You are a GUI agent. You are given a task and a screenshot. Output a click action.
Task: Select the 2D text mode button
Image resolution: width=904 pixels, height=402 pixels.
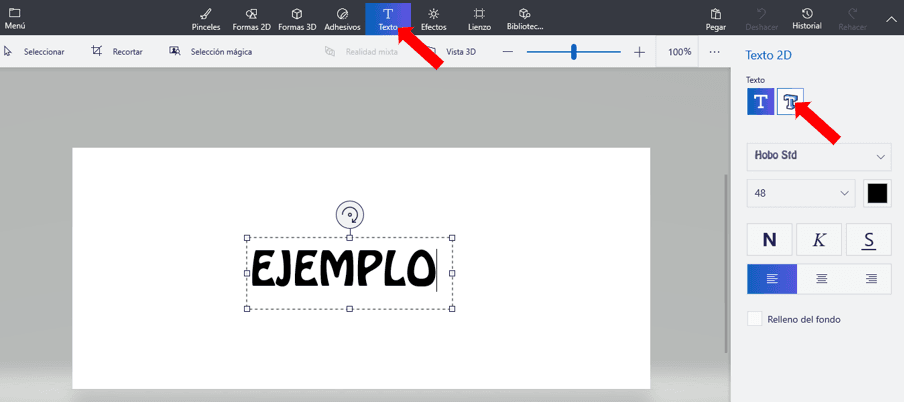tap(760, 102)
